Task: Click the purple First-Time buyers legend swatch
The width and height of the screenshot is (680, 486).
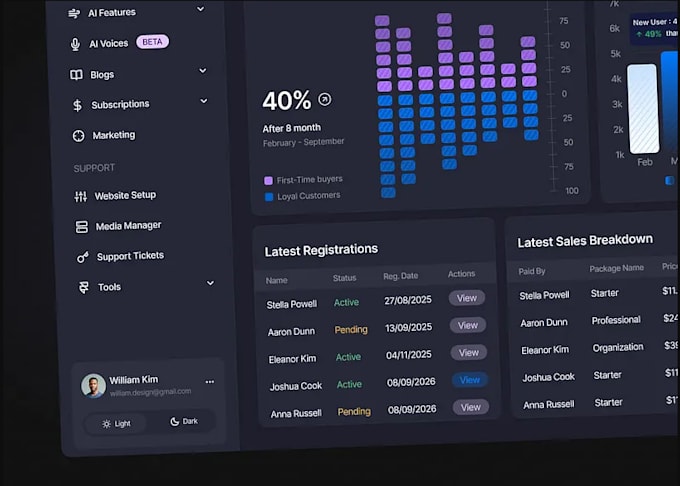Action: click(268, 180)
